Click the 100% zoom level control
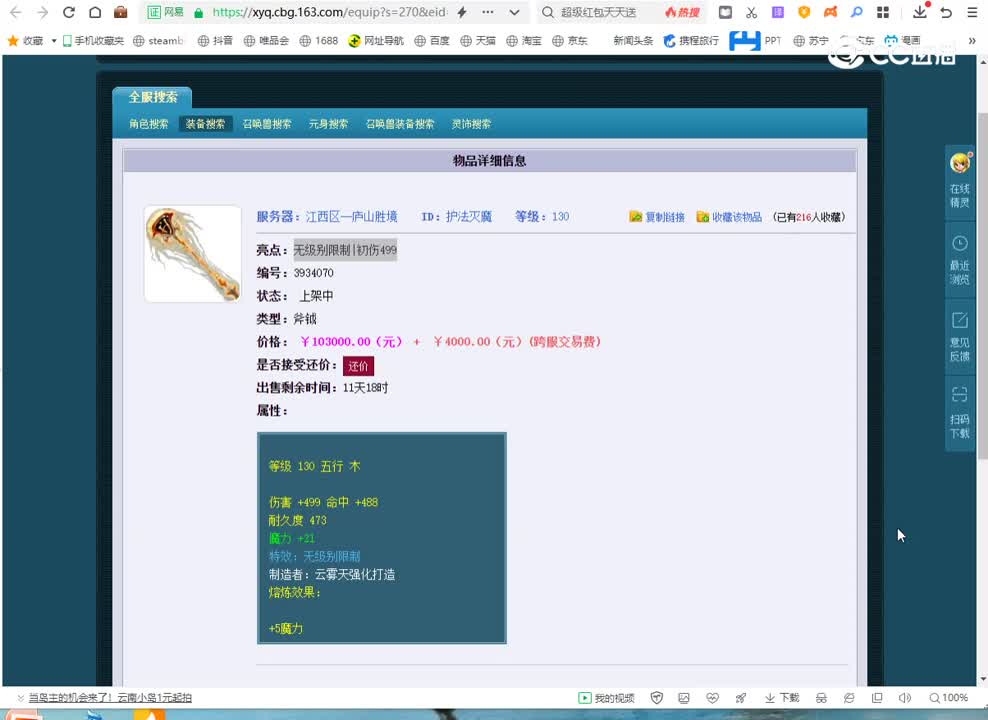 (x=948, y=697)
